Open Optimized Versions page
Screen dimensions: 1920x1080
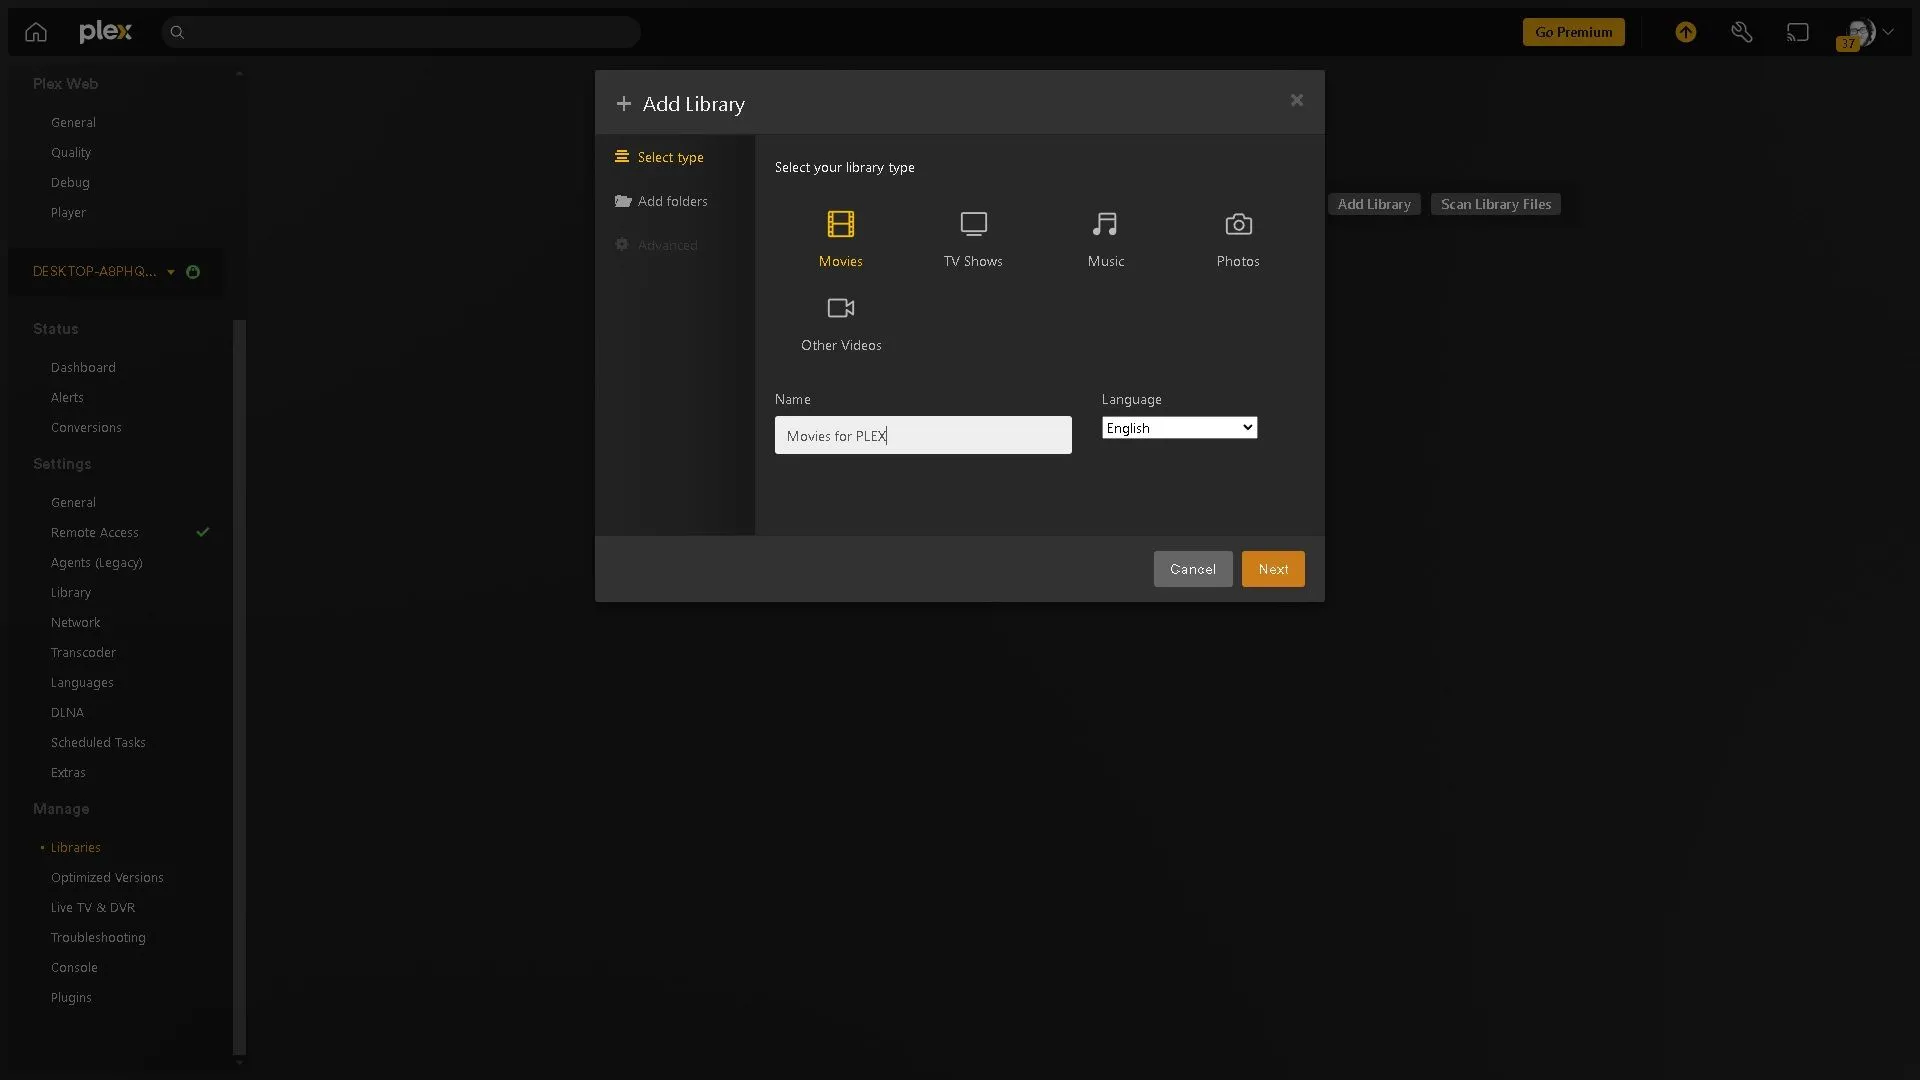[107, 877]
